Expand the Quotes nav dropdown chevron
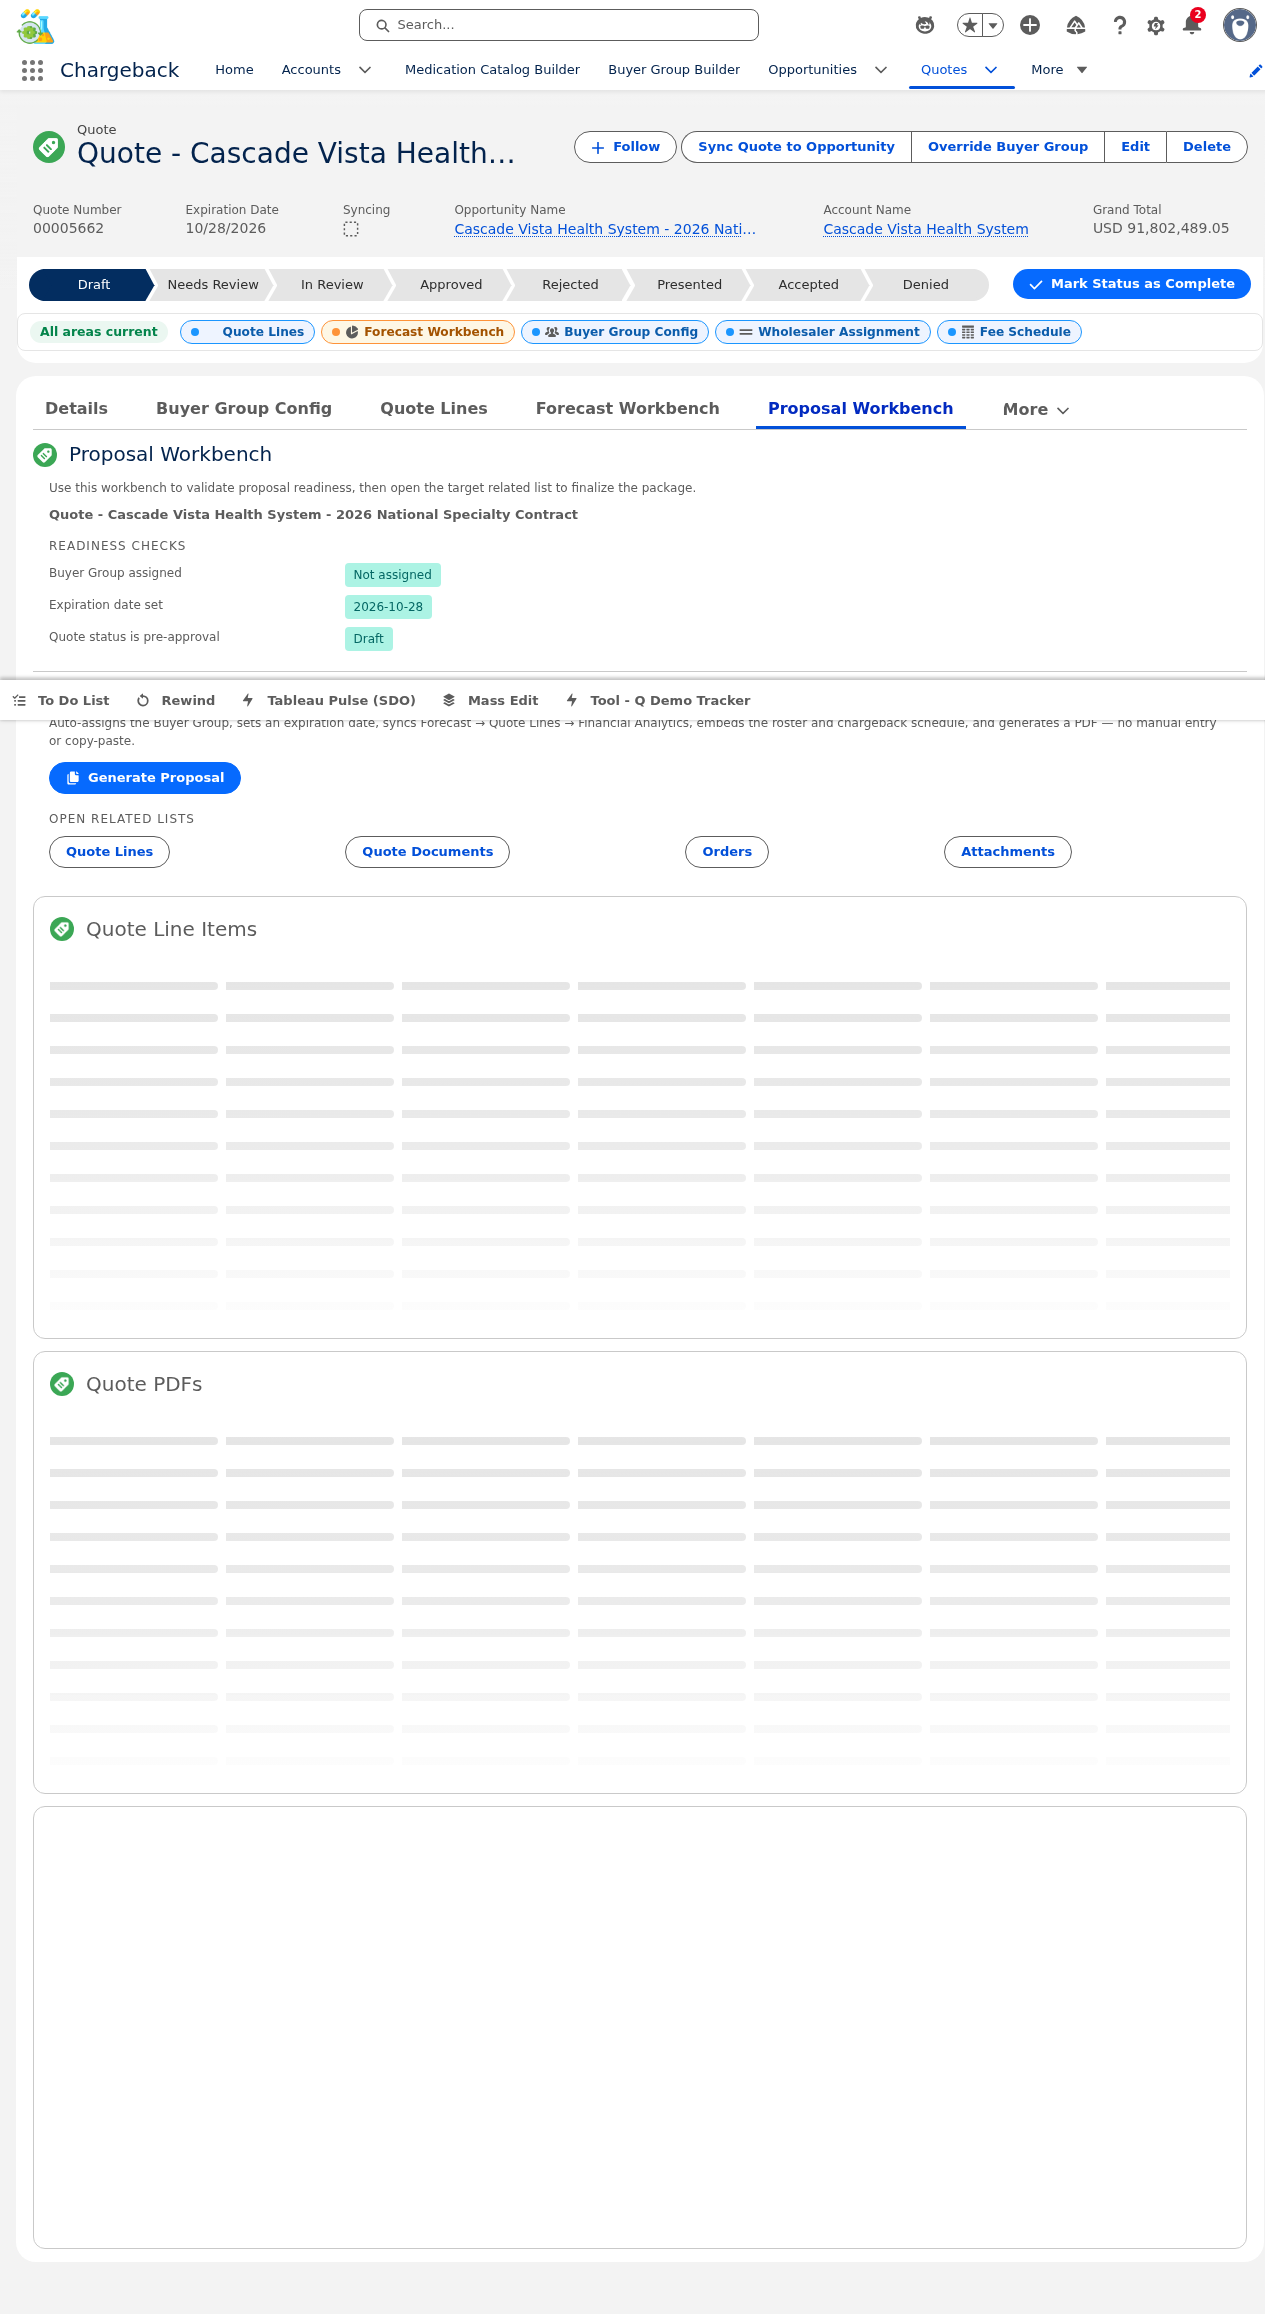The image size is (1265, 2314). click(991, 70)
